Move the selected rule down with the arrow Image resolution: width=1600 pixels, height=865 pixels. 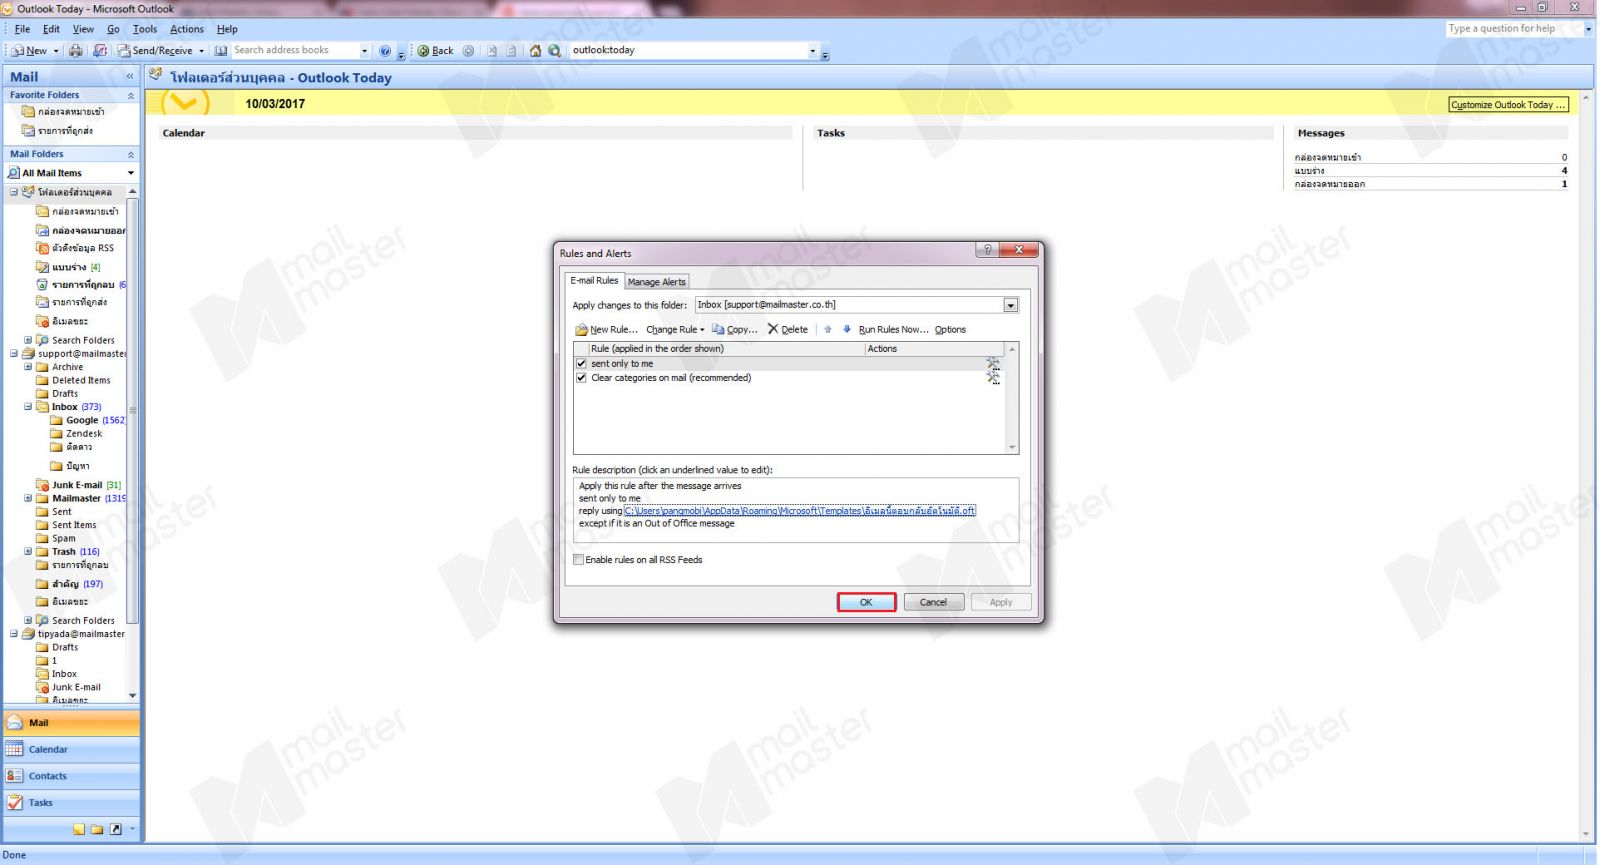point(847,329)
